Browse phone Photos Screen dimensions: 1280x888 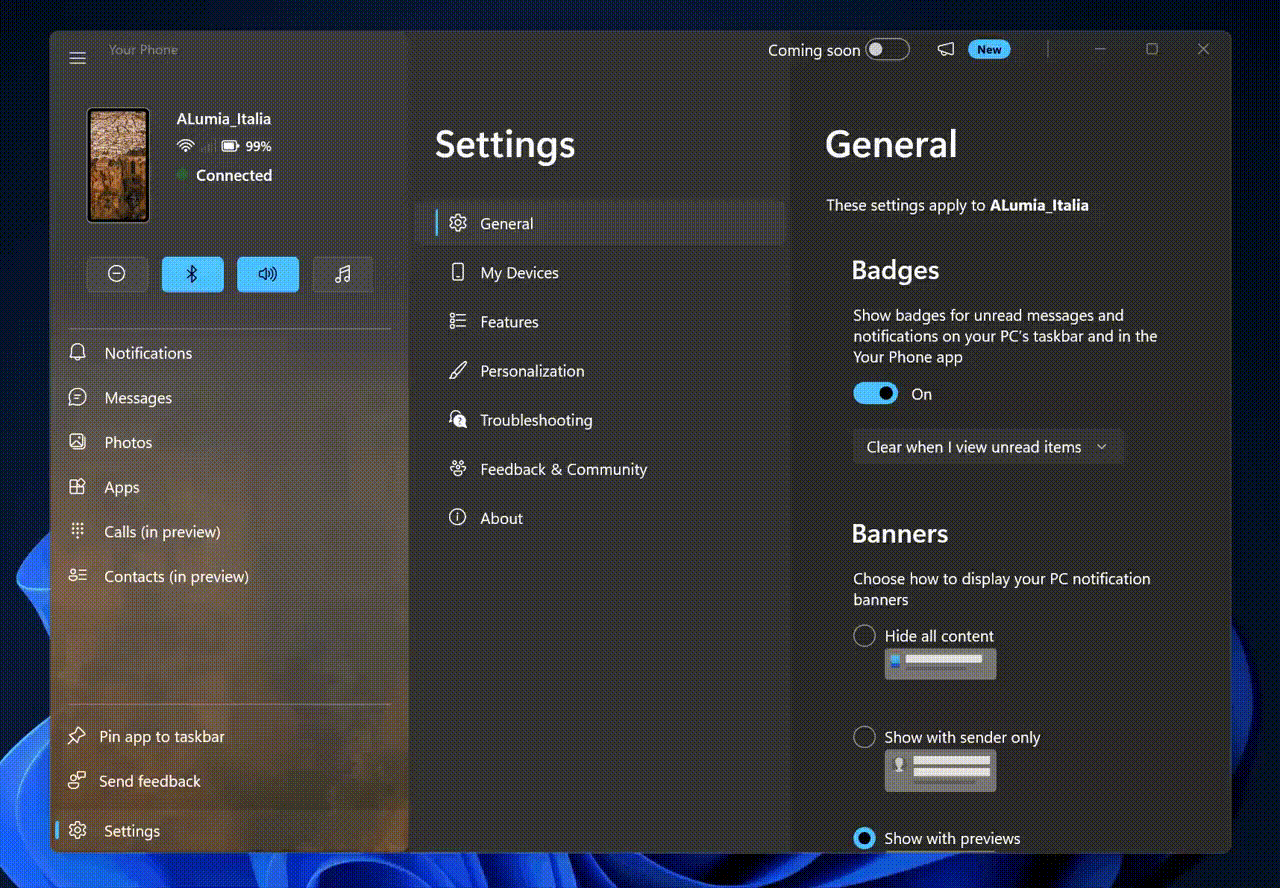click(128, 442)
